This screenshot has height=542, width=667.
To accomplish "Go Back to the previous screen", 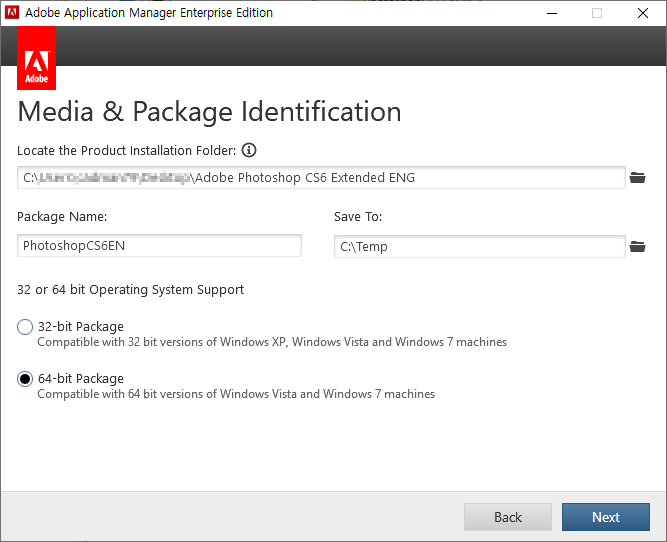I will pyautogui.click(x=508, y=517).
